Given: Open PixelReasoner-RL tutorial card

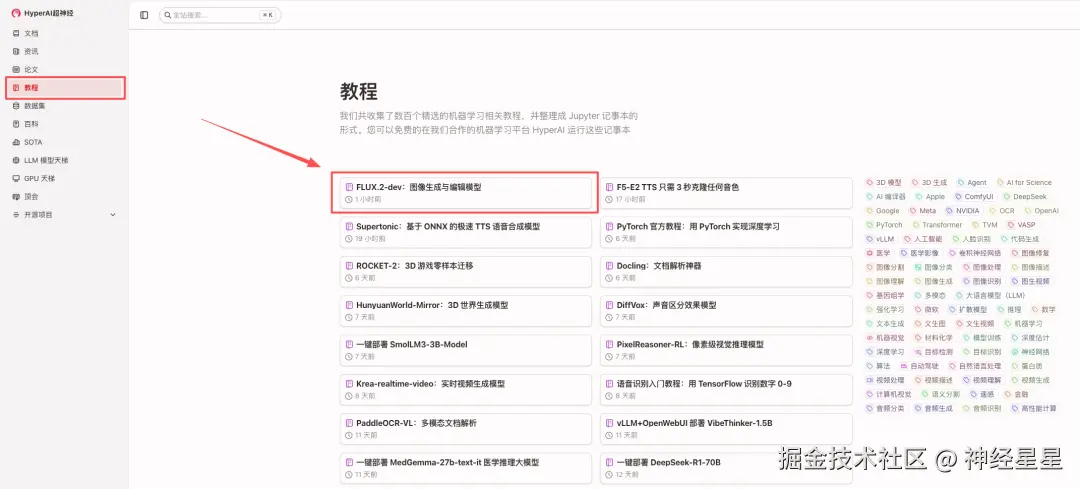Looking at the screenshot, I should pyautogui.click(x=726, y=350).
